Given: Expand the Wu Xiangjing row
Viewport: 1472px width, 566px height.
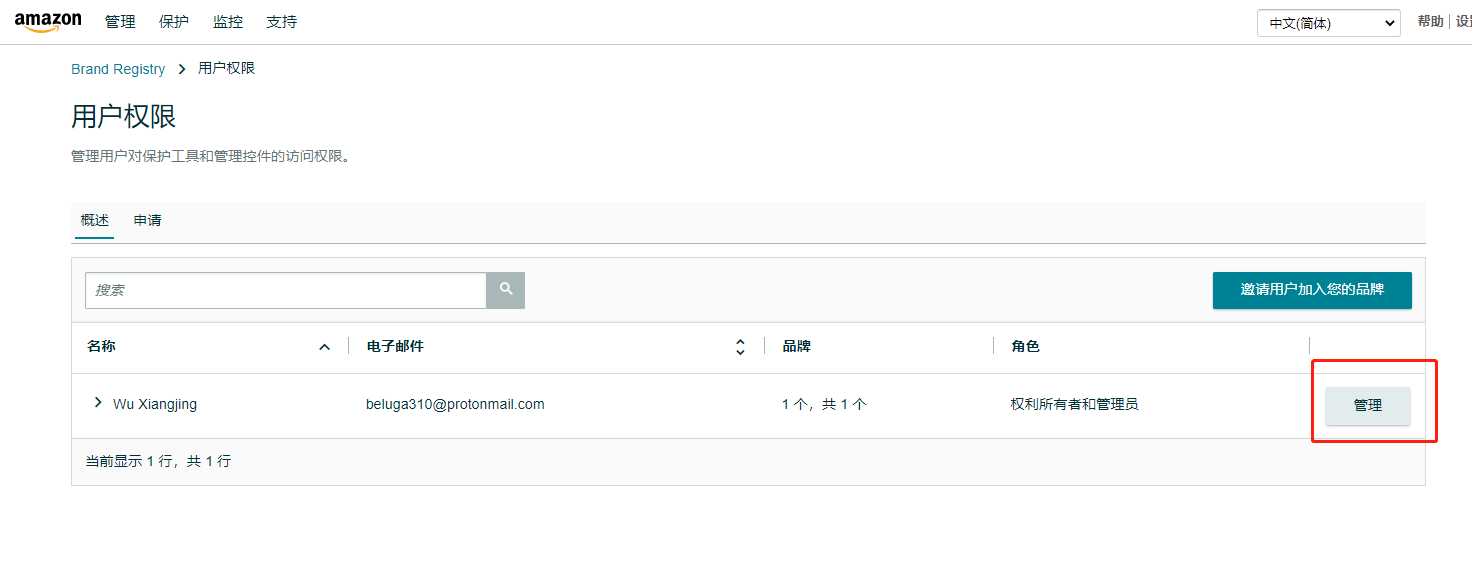Looking at the screenshot, I should point(98,403).
